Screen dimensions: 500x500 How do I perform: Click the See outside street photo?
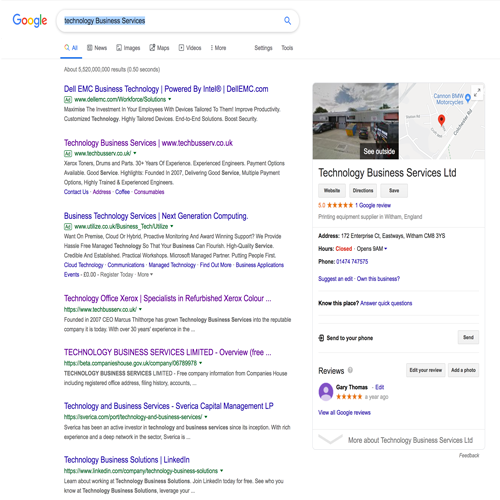pos(356,121)
